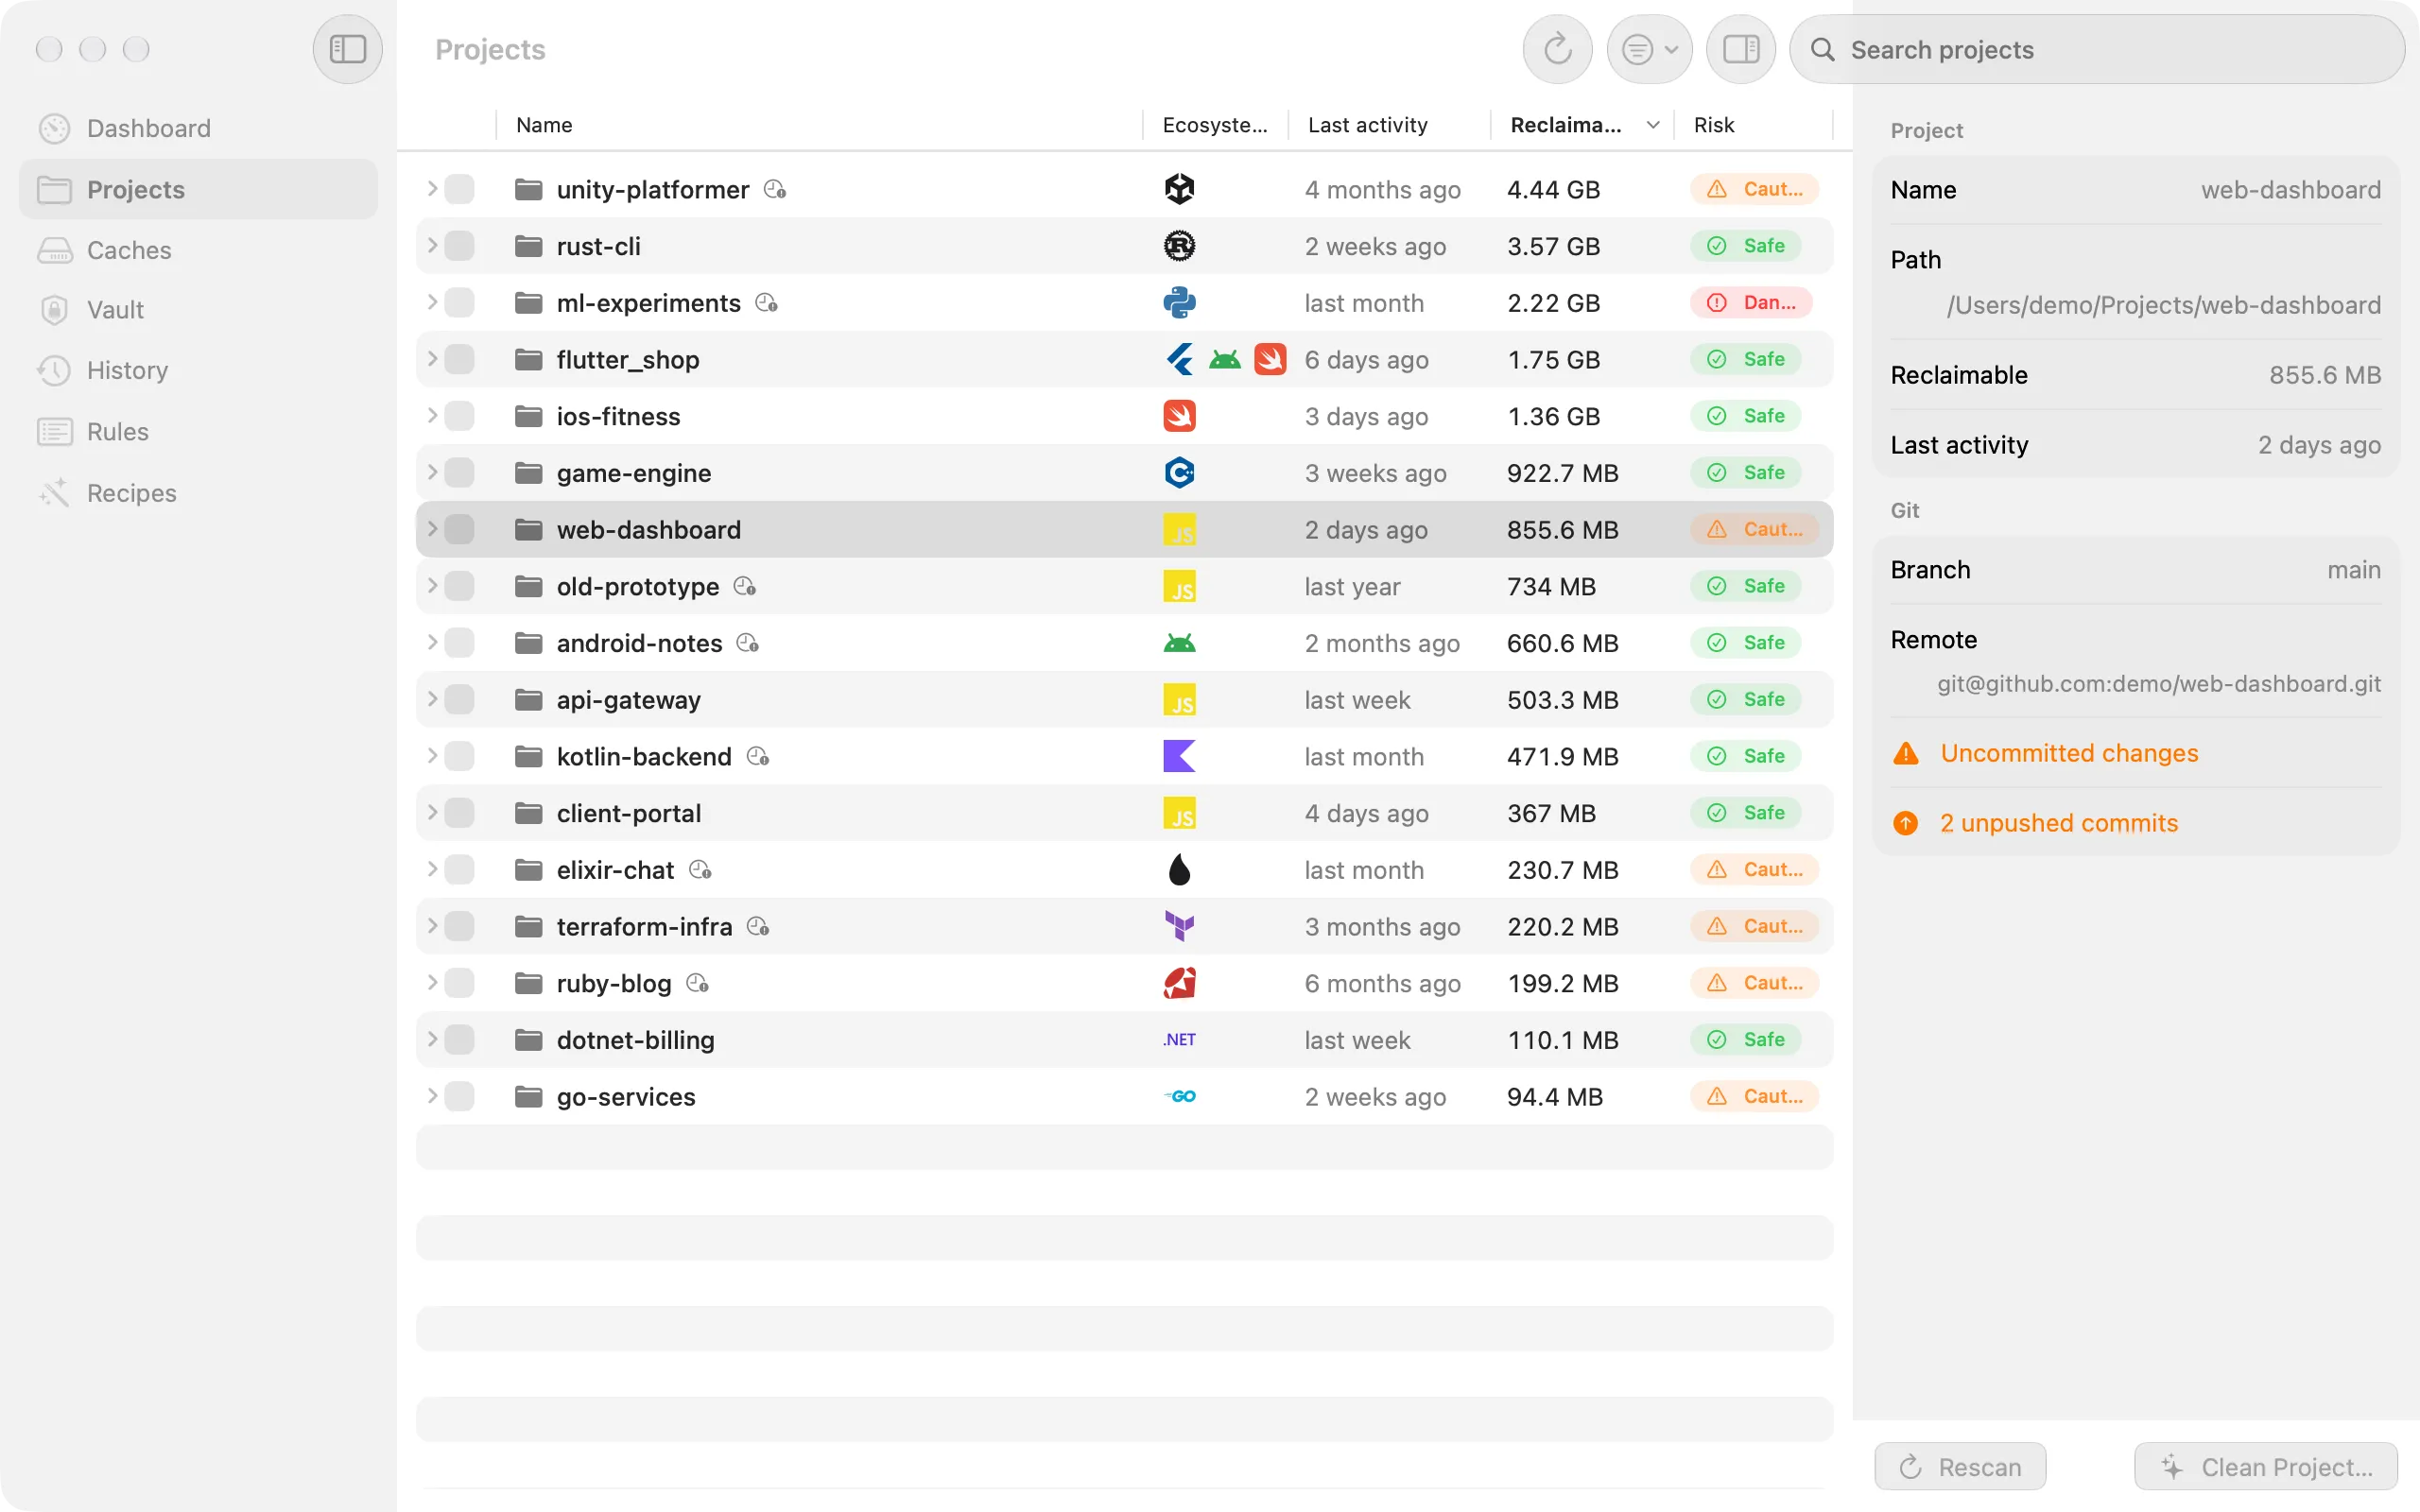Viewport: 2420px width, 1512px height.
Task: Check the web-dashboard checkbox
Action: 459,529
